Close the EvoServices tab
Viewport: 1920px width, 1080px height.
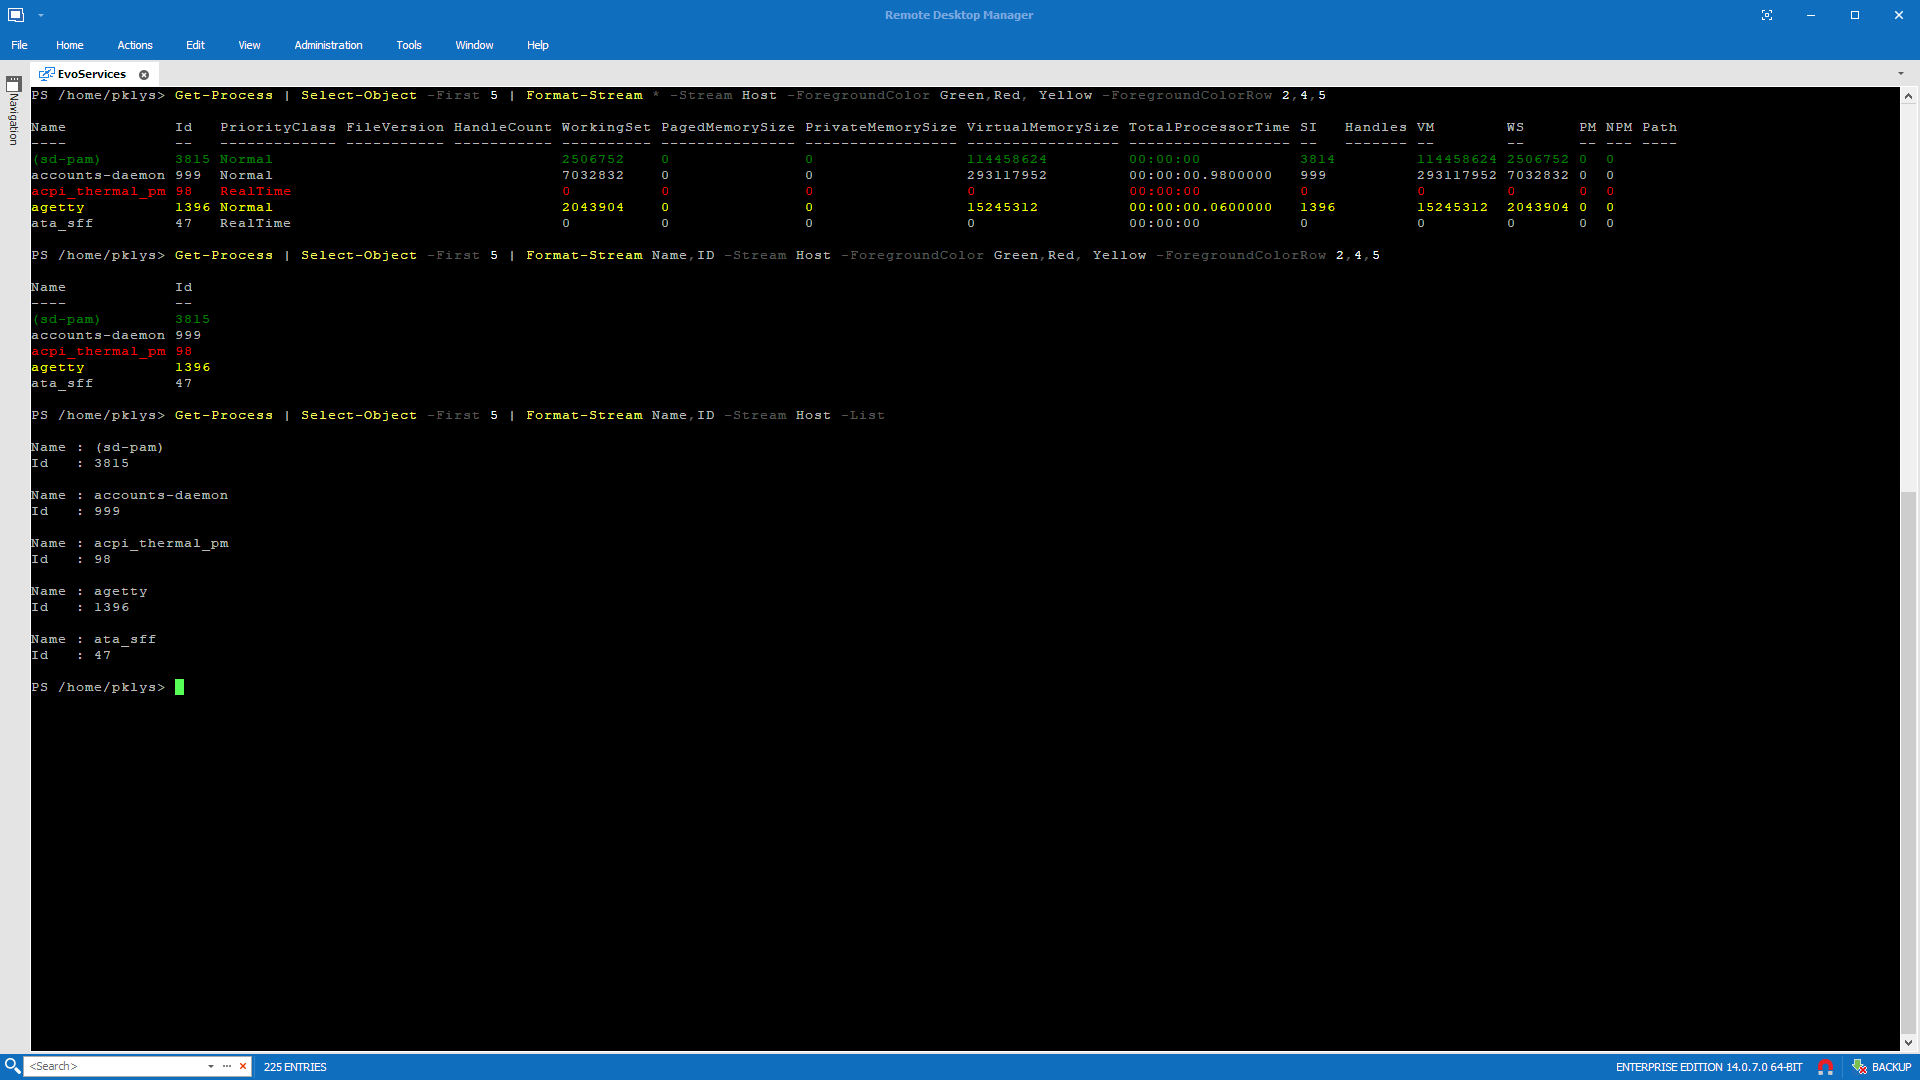144,74
